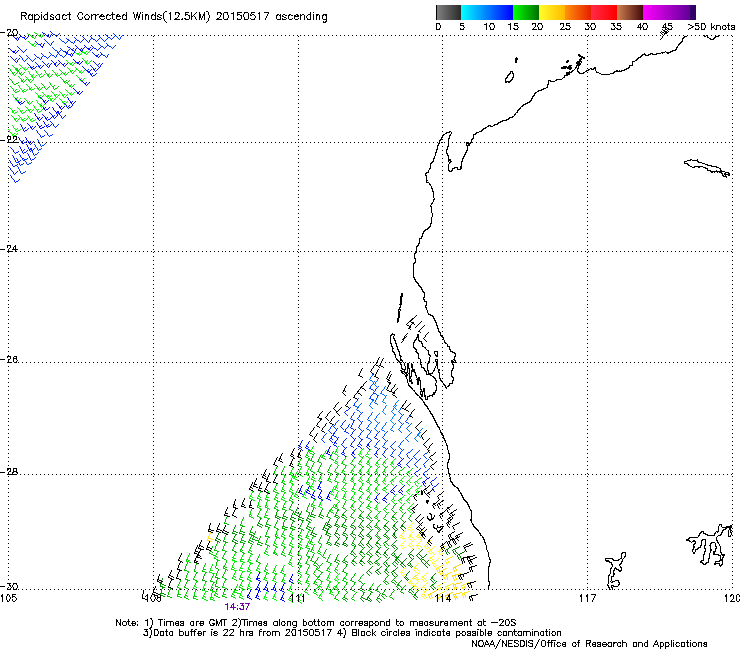The image size is (740, 650).
Task: Select the green 15-20 knots legend swatch
Action: 526,12
